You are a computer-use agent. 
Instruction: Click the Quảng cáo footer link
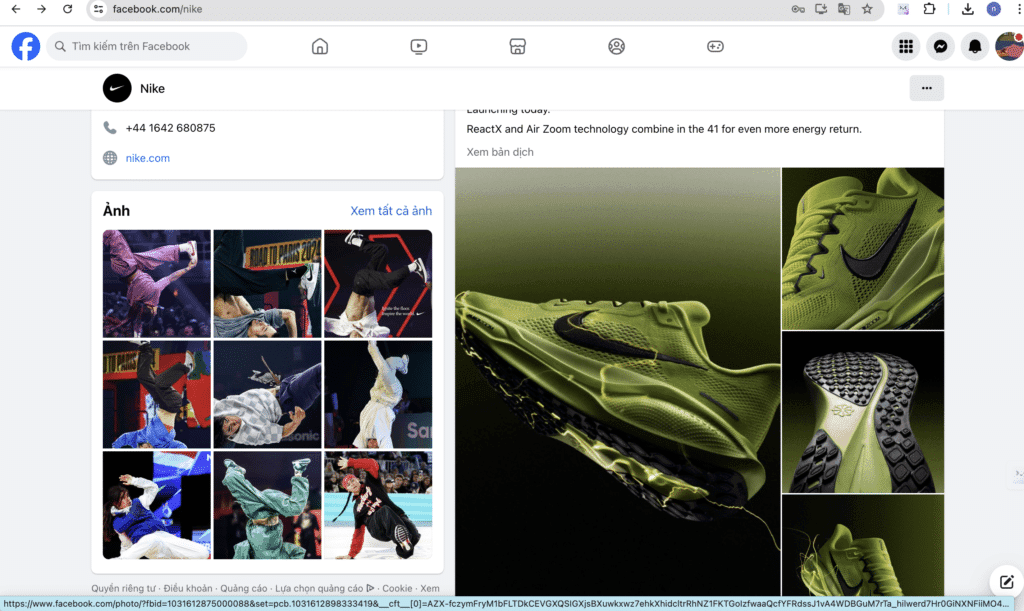[x=244, y=588]
